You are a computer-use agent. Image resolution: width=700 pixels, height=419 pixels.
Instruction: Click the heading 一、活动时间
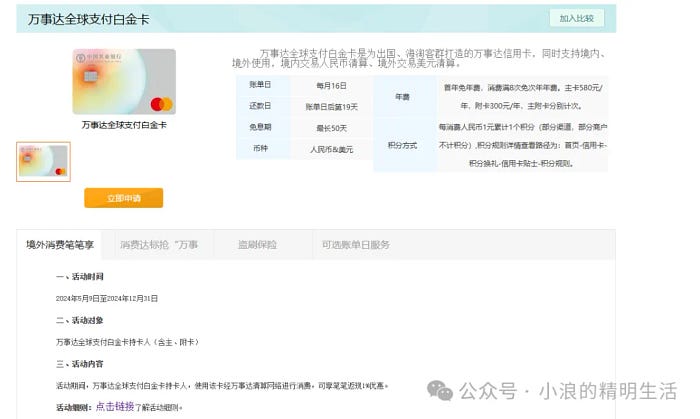[x=79, y=277]
